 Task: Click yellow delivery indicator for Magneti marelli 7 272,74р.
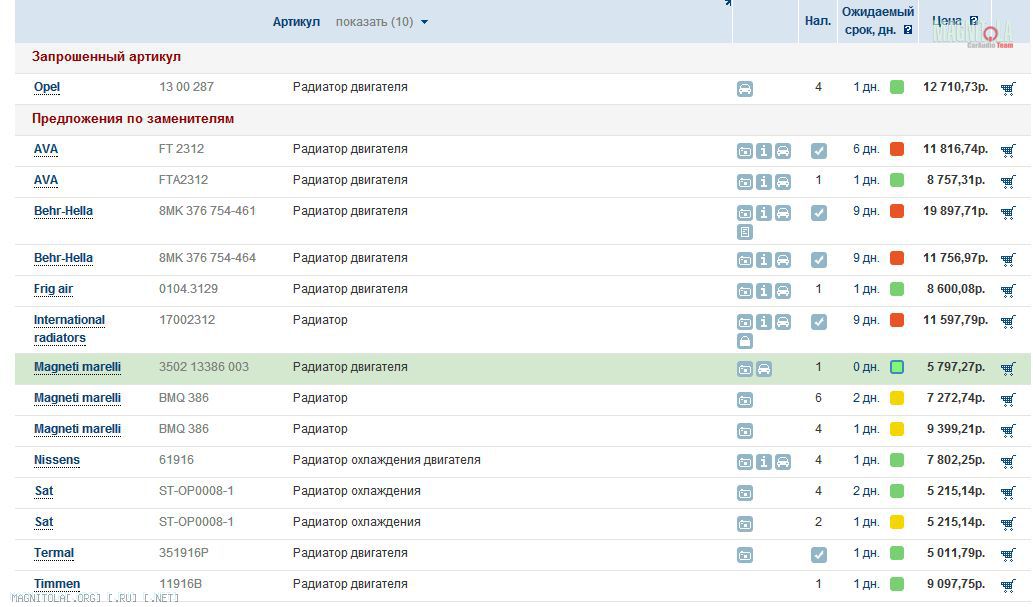click(x=897, y=398)
